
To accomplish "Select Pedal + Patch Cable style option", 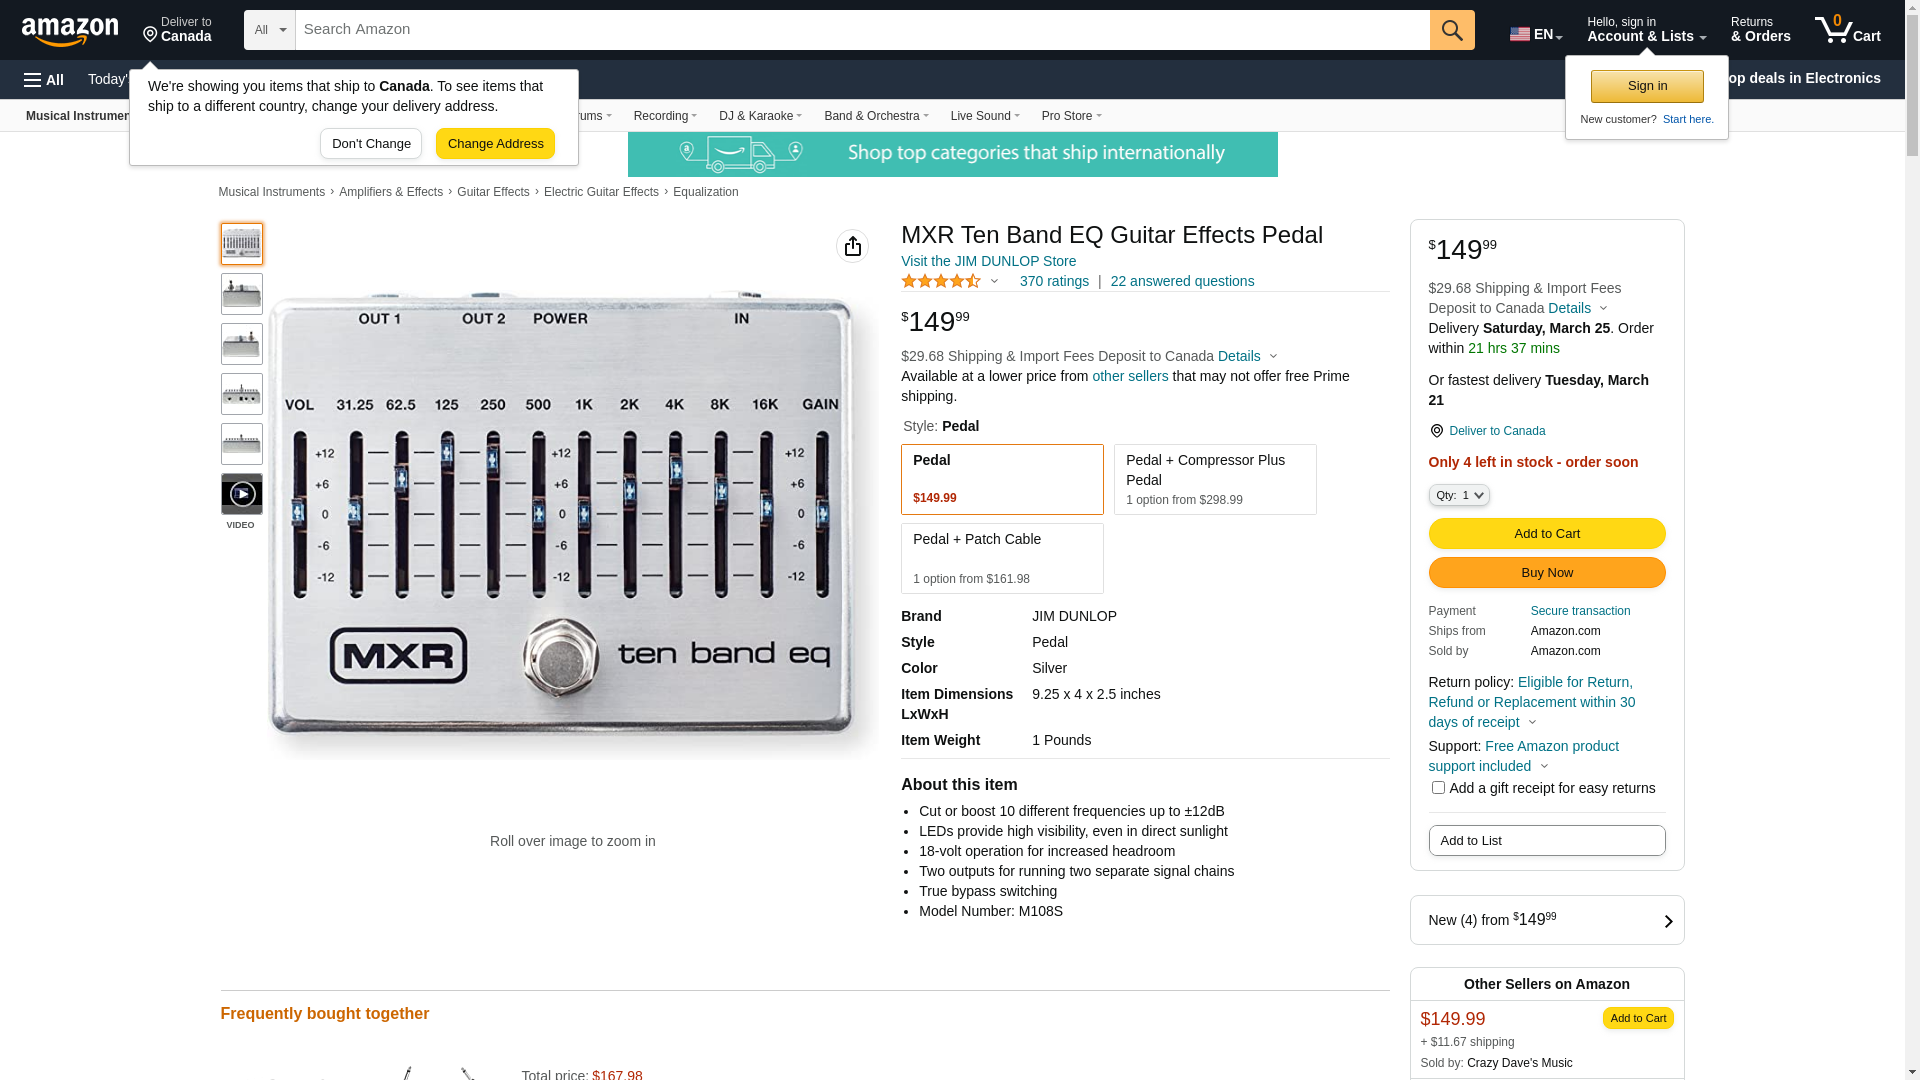I will click(x=1001, y=558).
